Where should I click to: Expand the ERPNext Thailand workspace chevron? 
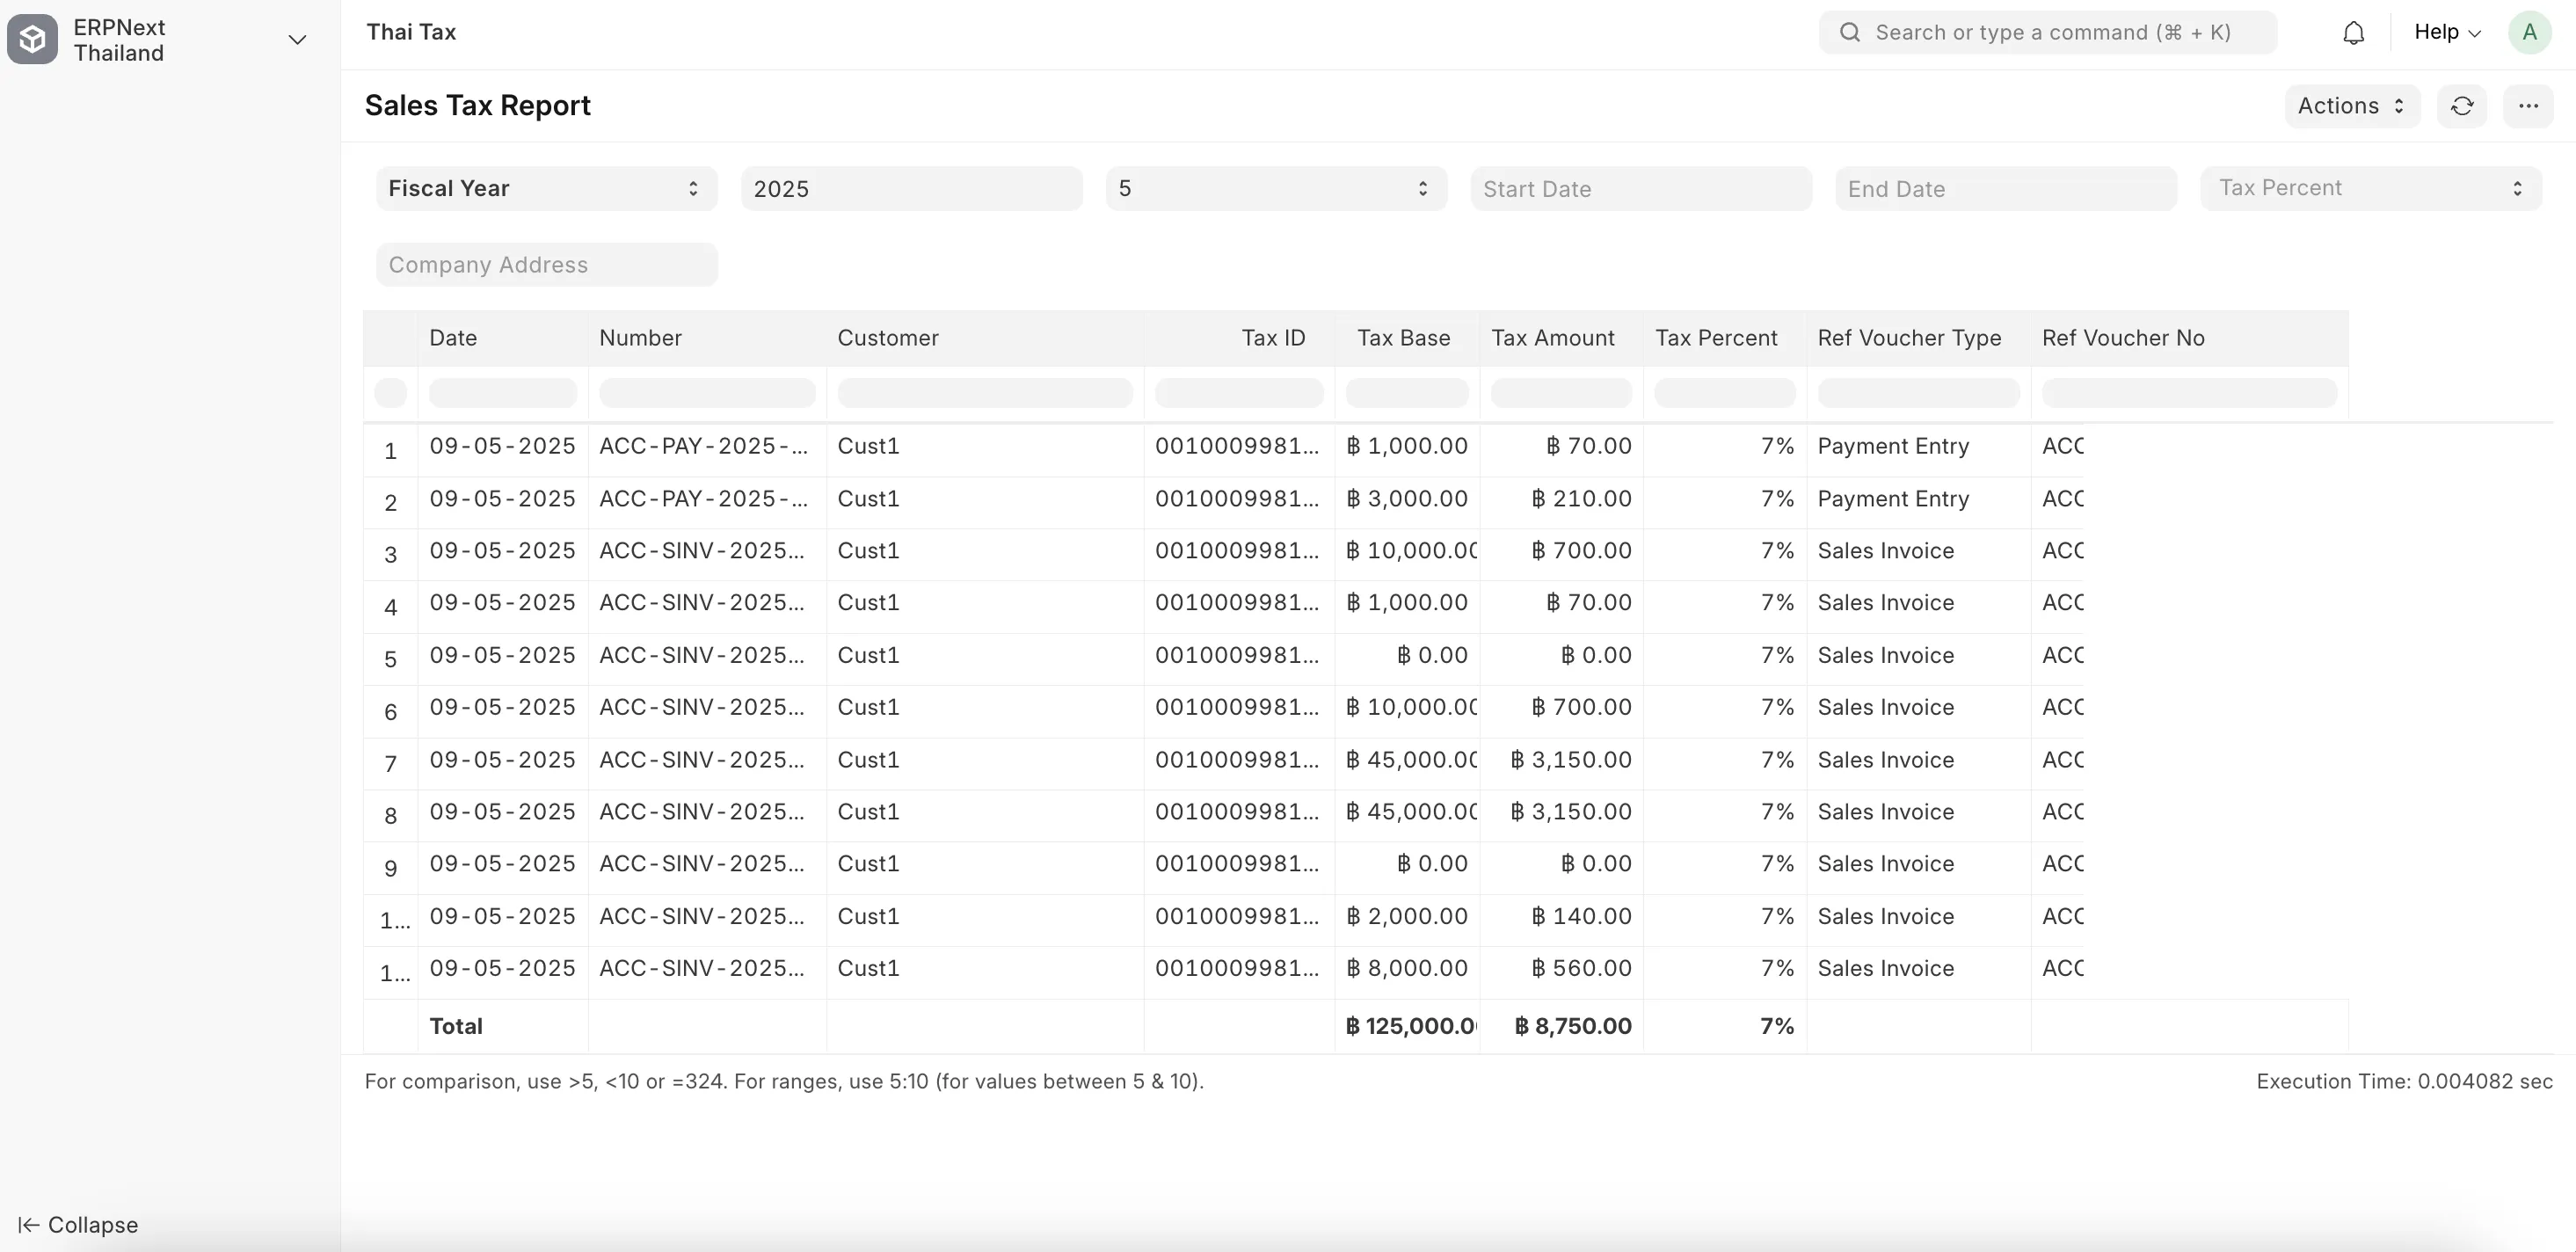[x=297, y=40]
